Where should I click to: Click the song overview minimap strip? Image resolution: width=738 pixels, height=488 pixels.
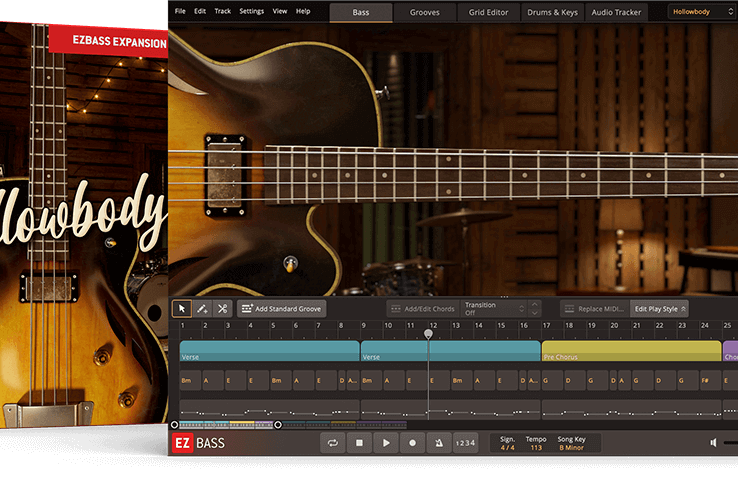tap(292, 425)
